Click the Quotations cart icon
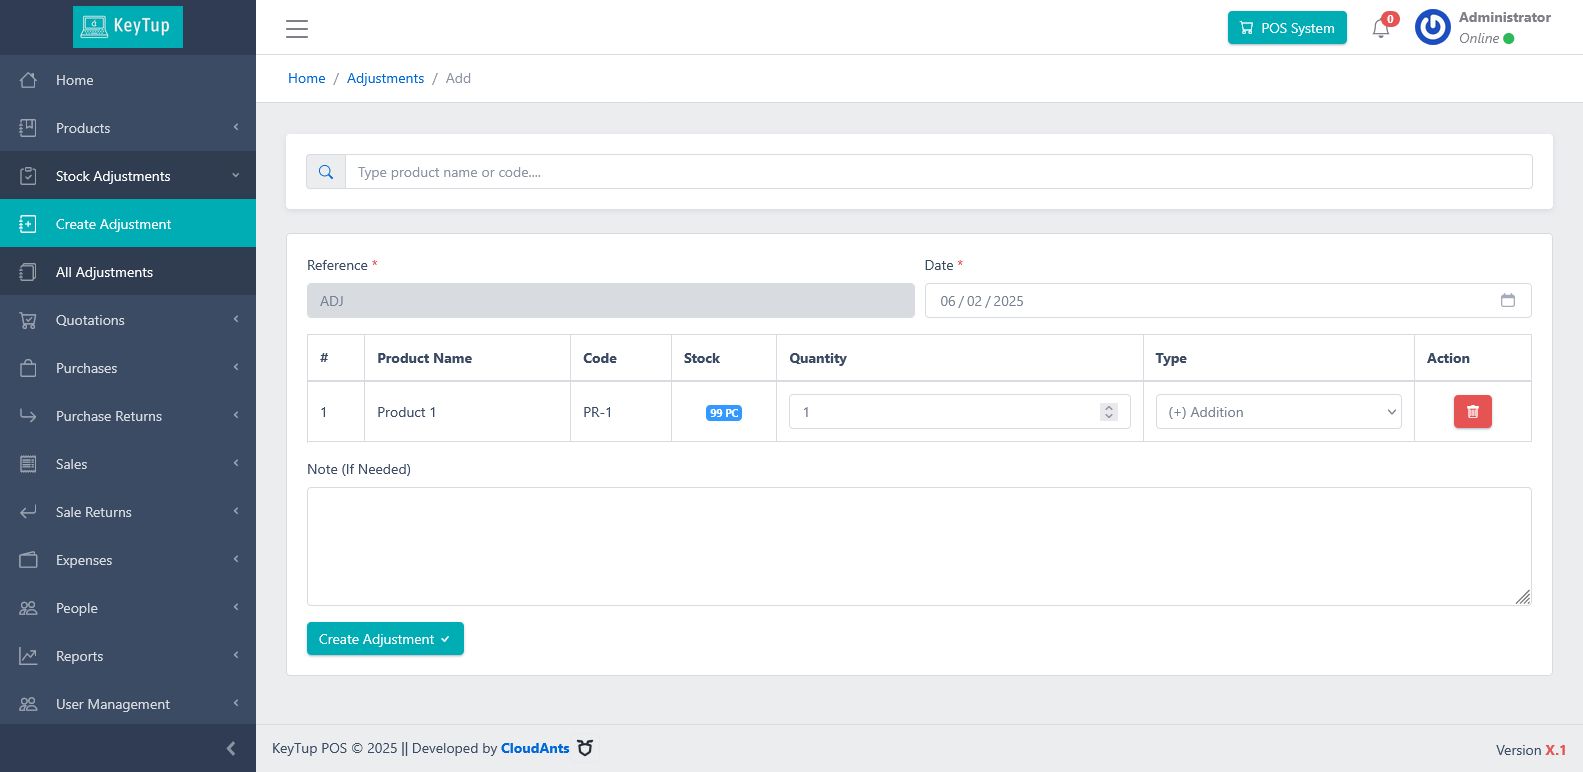The image size is (1583, 772). pyautogui.click(x=28, y=320)
